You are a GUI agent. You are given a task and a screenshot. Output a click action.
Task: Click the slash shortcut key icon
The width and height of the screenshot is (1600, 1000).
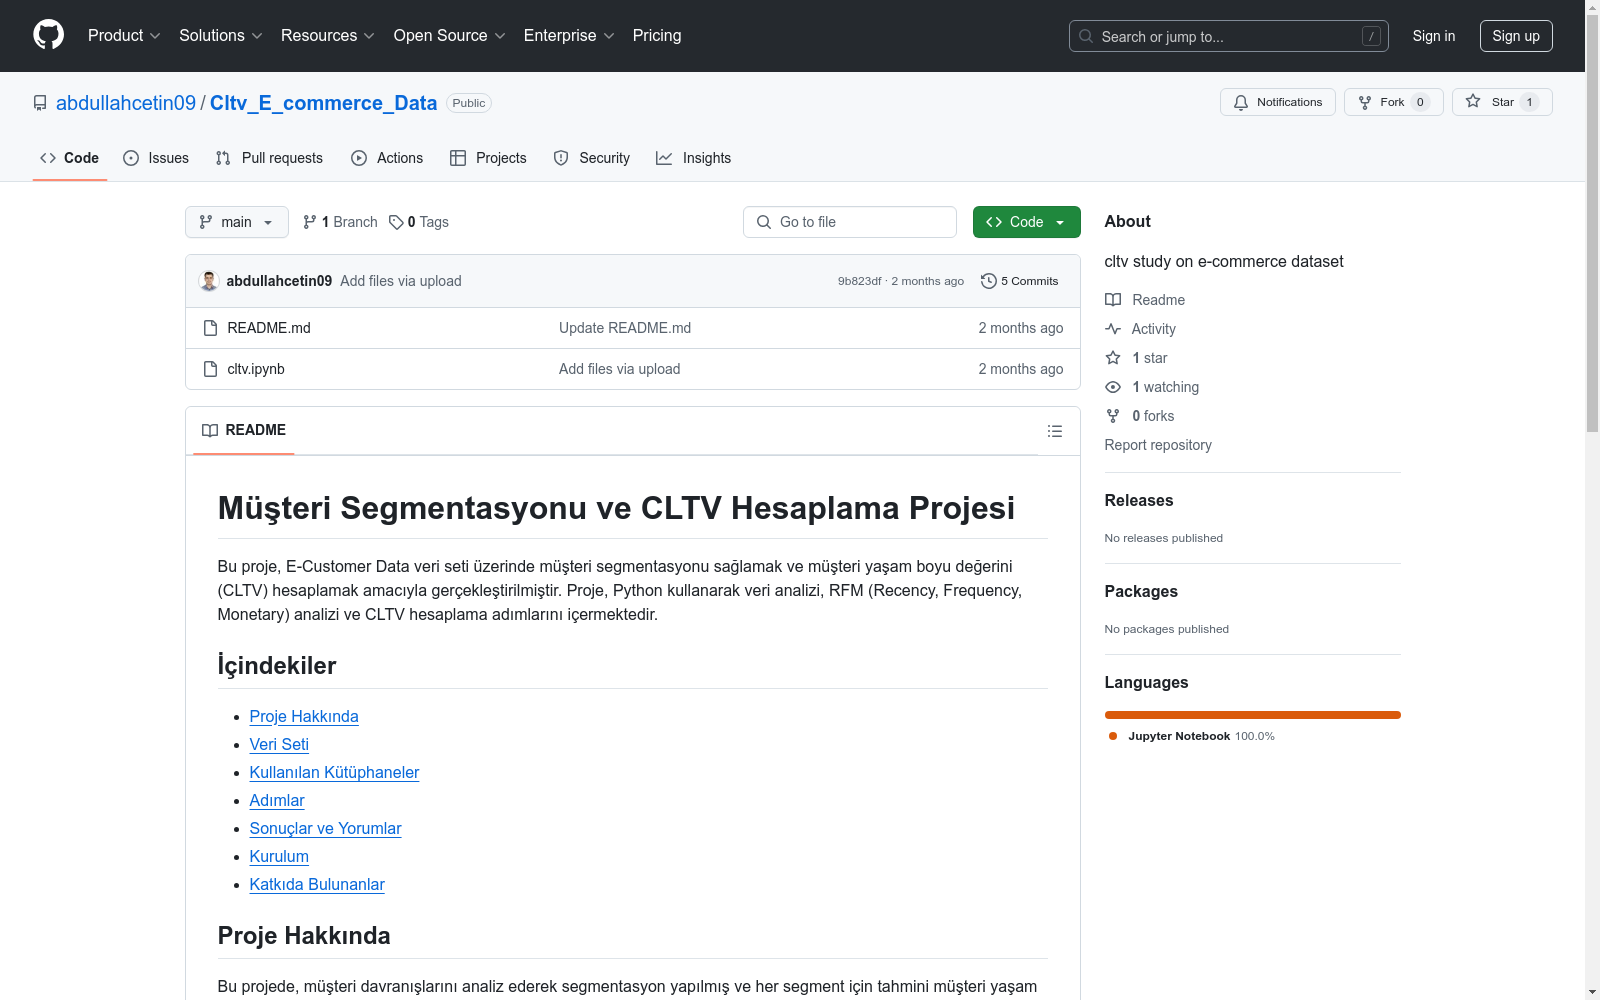coord(1371,36)
